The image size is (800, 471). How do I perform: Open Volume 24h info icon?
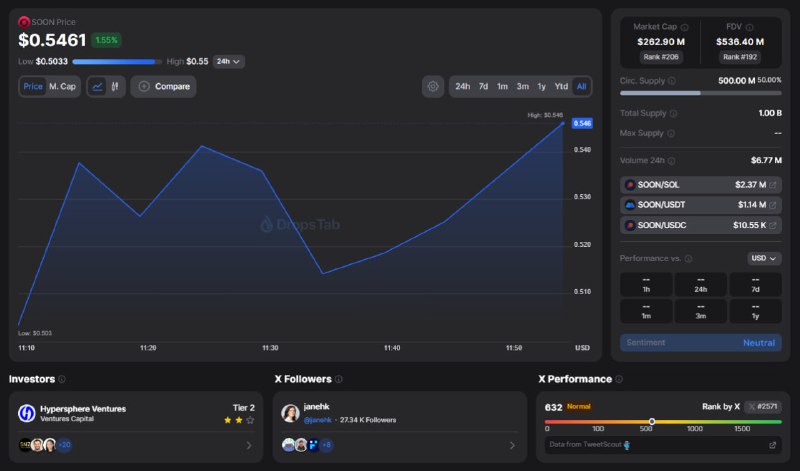(x=671, y=161)
